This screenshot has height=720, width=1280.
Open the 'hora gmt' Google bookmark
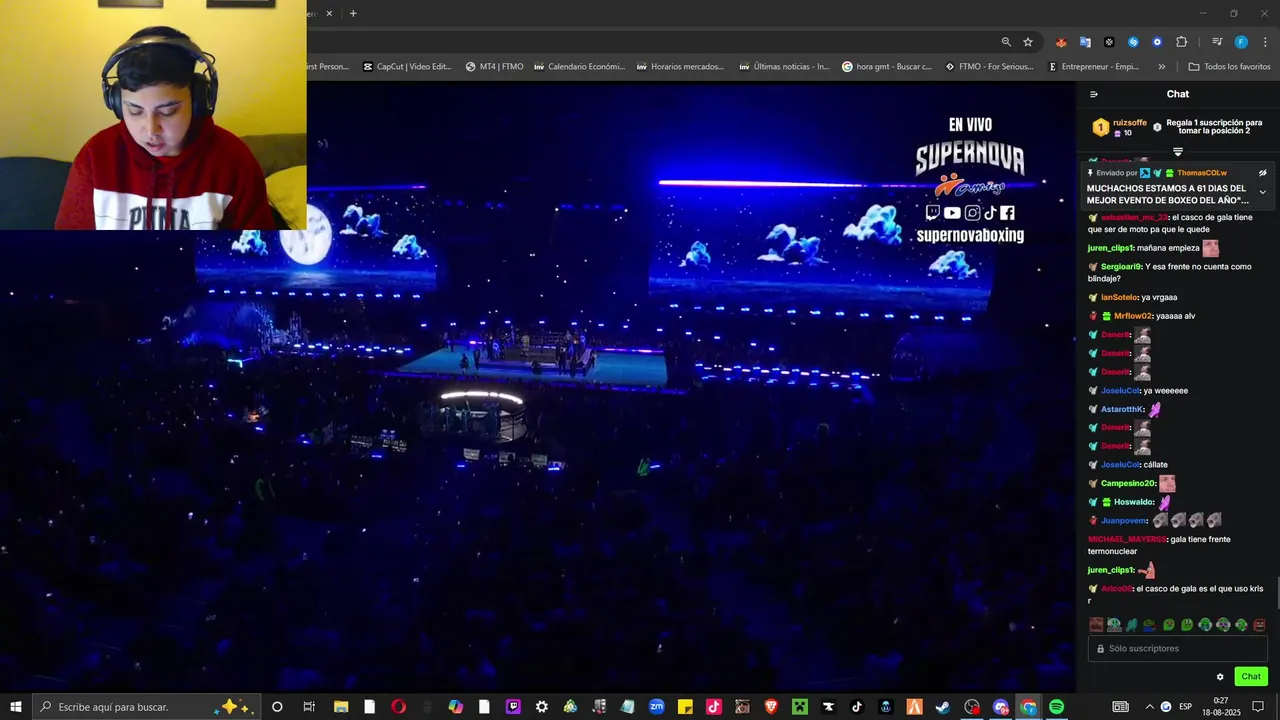[887, 67]
